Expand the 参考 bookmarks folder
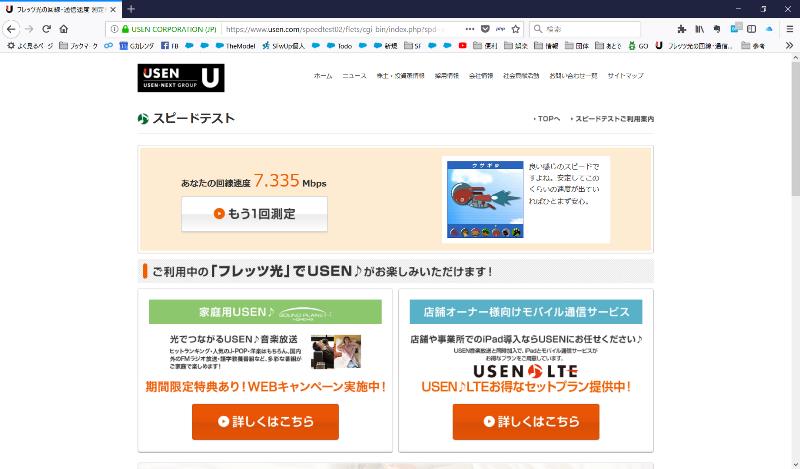This screenshot has height=469, width=800. click(x=753, y=46)
